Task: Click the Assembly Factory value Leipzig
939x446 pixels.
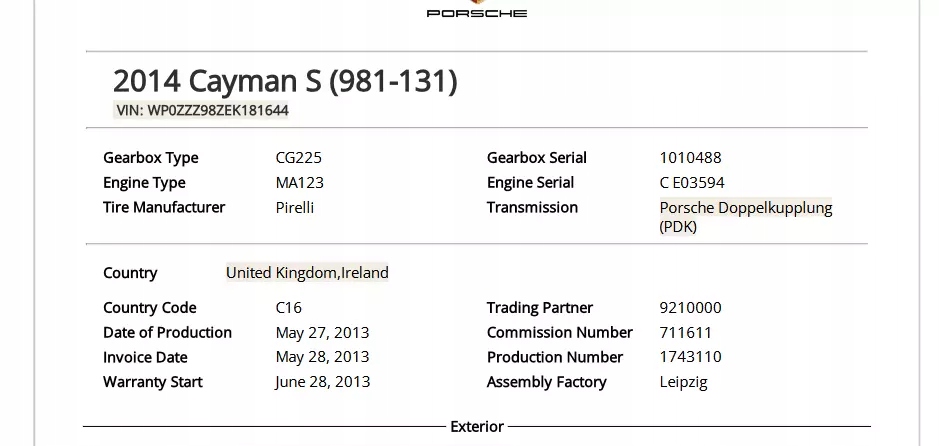Action: coord(683,382)
